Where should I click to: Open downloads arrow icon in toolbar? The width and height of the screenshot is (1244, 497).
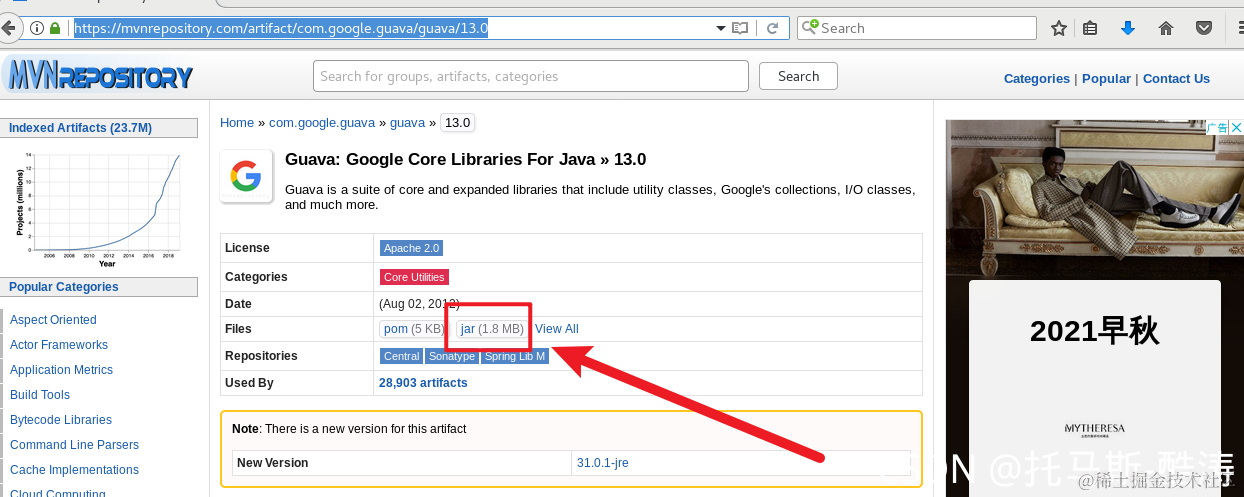pos(1128,28)
